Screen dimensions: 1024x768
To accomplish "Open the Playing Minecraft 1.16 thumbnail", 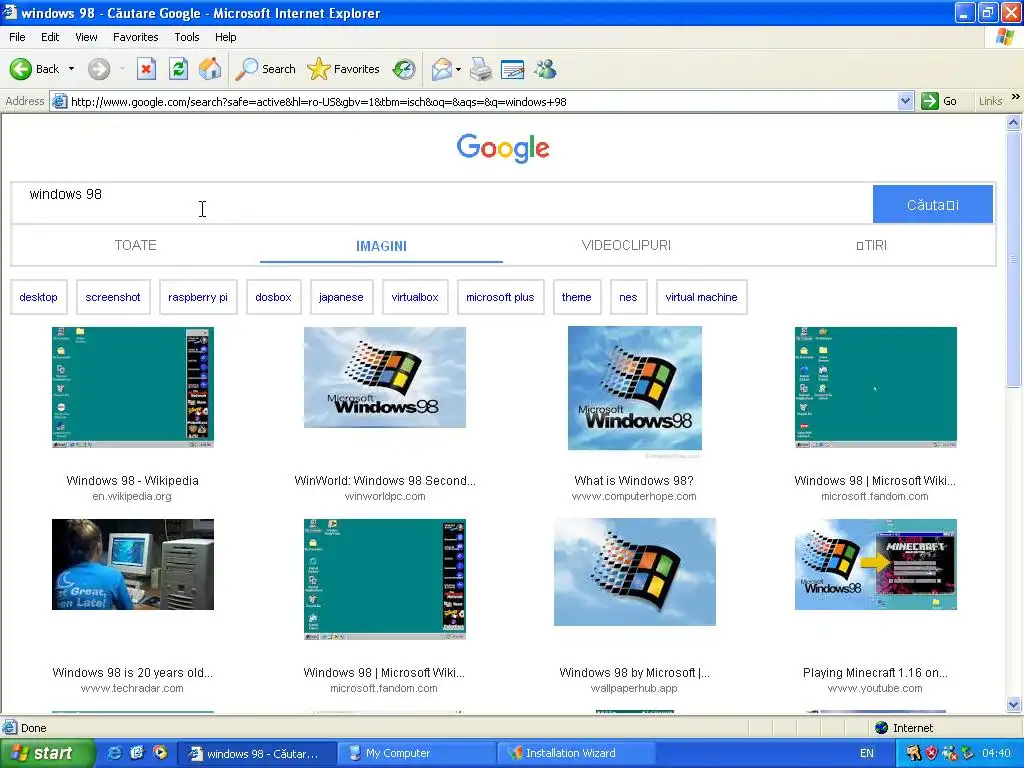I will [x=876, y=564].
